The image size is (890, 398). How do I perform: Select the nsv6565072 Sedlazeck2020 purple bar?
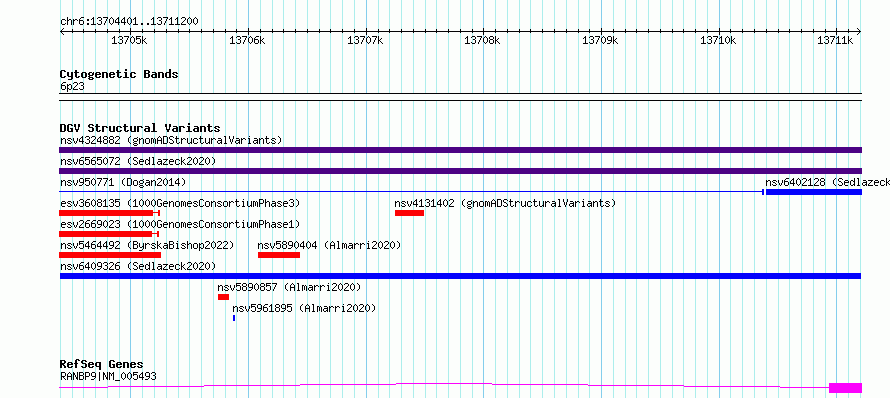point(460,171)
